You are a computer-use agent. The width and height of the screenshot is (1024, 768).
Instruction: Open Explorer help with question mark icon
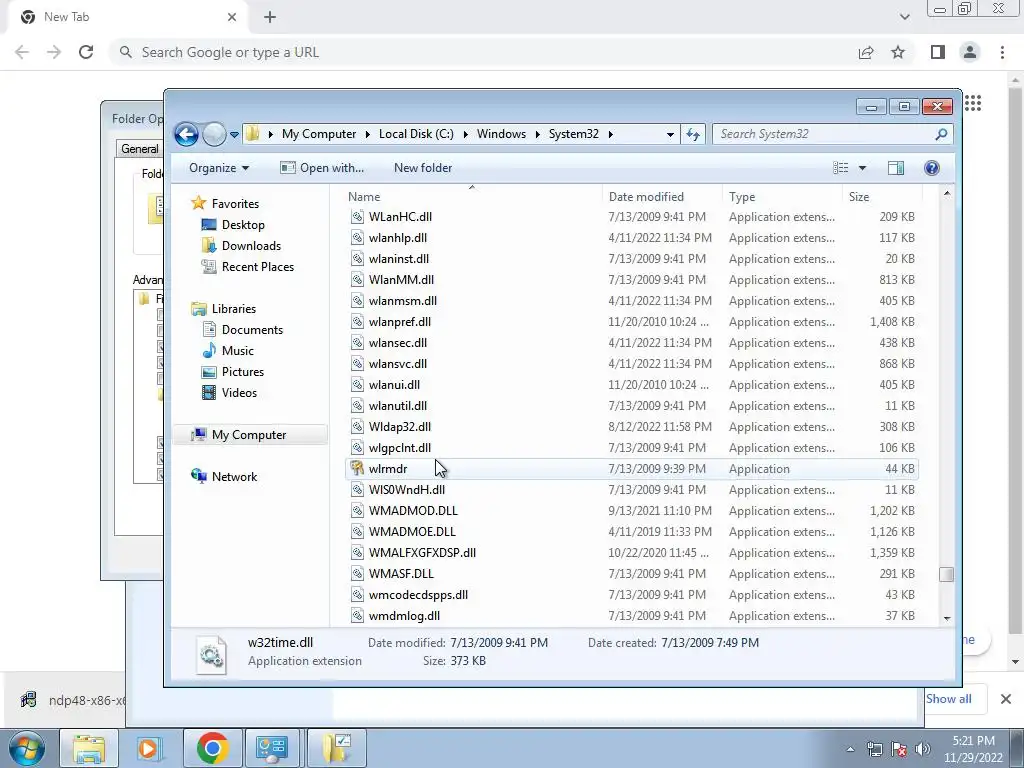[x=932, y=168]
